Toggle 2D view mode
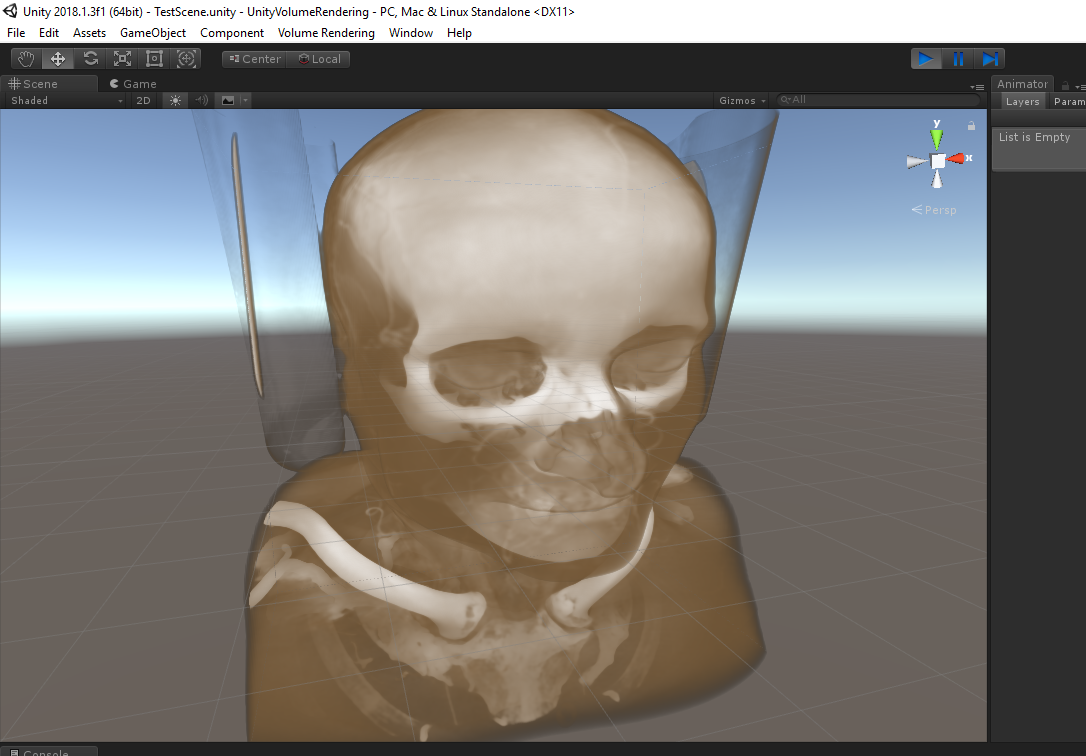The image size is (1086, 756). [x=143, y=100]
